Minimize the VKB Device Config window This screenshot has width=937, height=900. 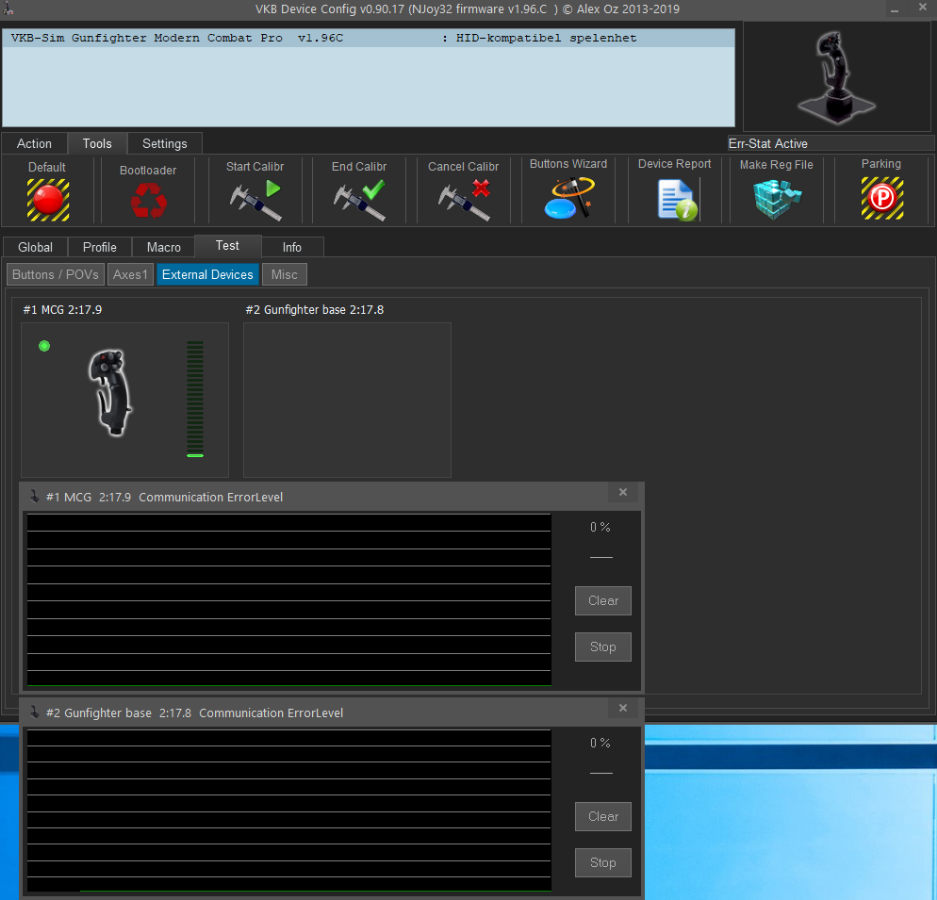[x=895, y=9]
